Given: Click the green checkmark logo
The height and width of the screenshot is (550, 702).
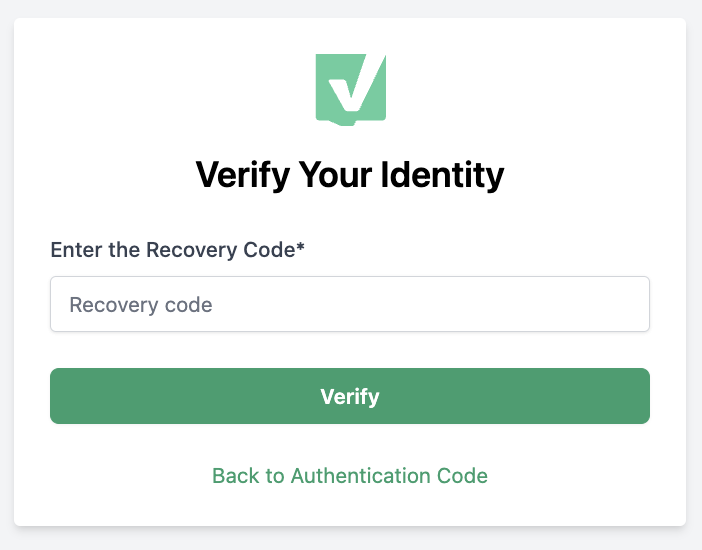Looking at the screenshot, I should coord(351,90).
